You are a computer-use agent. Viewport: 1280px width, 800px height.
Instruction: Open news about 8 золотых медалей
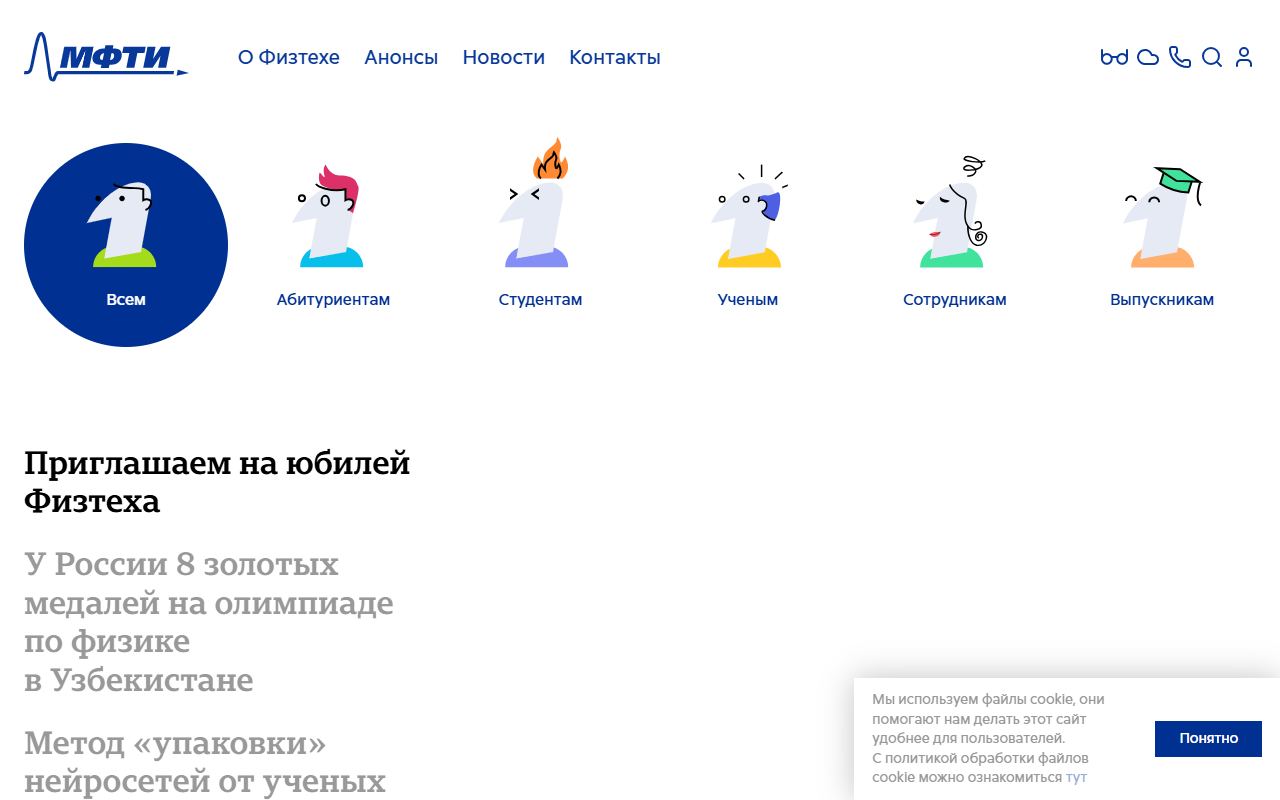pyautogui.click(x=209, y=622)
